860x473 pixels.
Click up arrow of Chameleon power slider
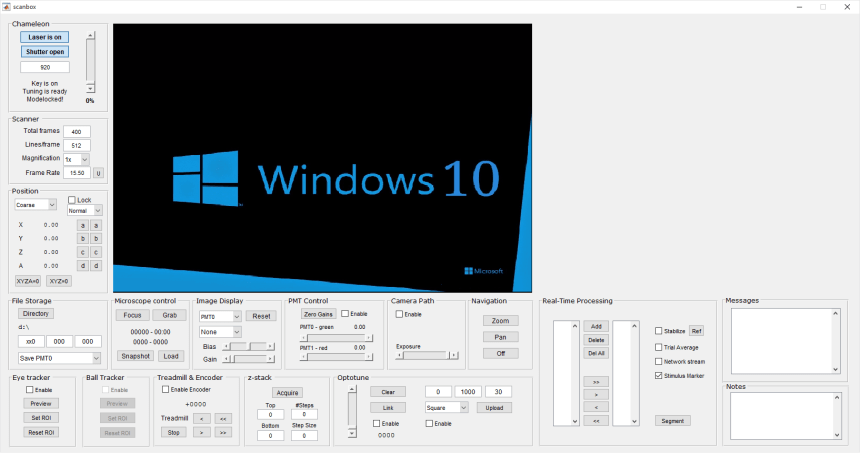pos(90,35)
